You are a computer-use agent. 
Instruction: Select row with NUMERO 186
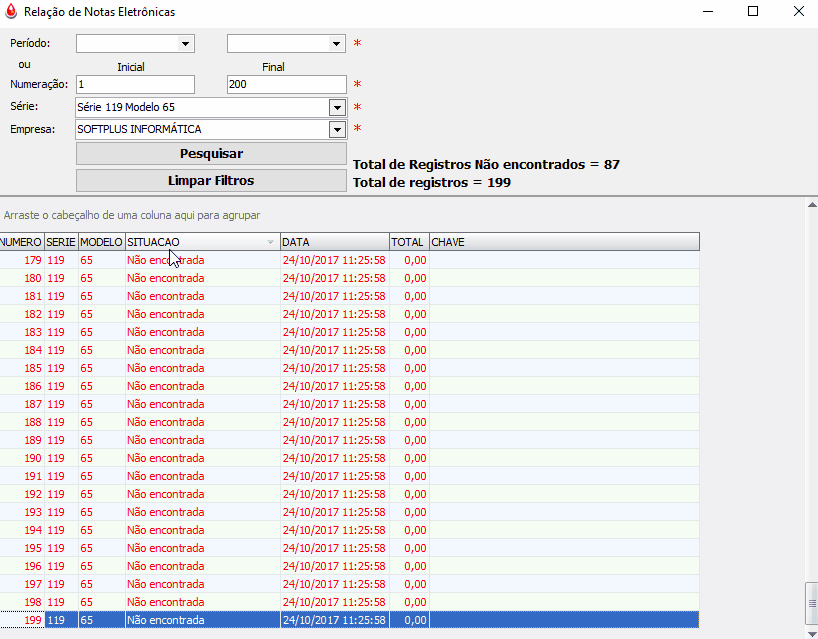pos(350,386)
